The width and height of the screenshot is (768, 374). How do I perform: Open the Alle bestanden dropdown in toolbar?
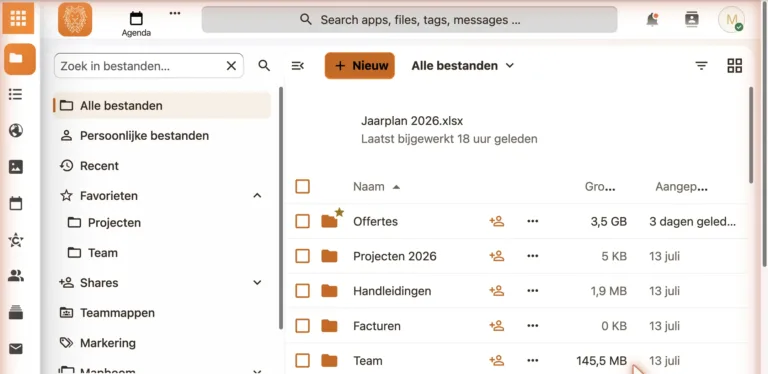pyautogui.click(x=462, y=66)
